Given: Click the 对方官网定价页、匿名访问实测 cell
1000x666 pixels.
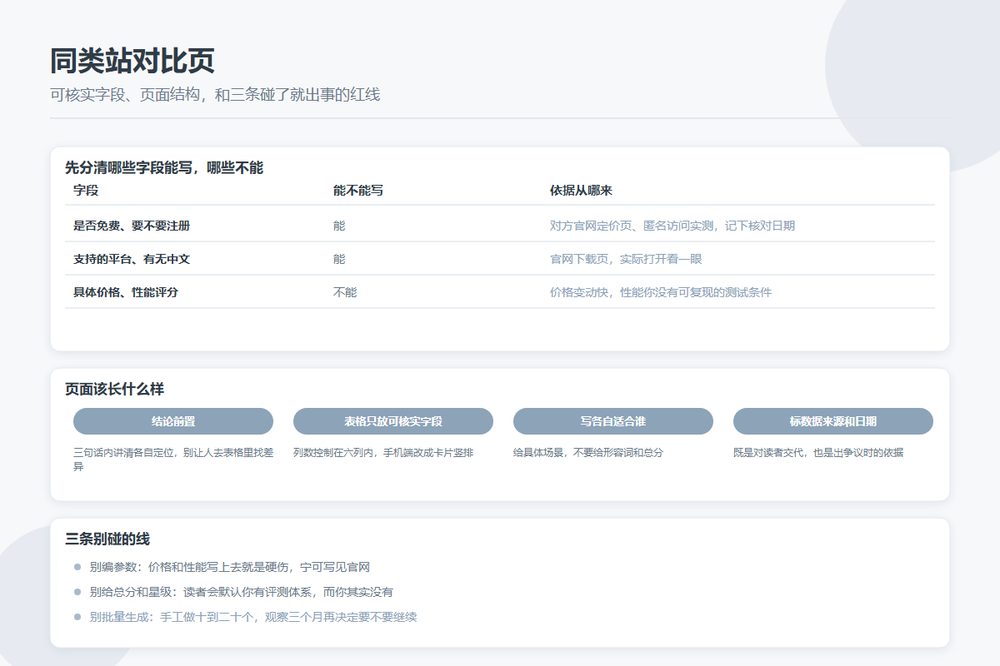Looking at the screenshot, I should pyautogui.click(x=672, y=225).
